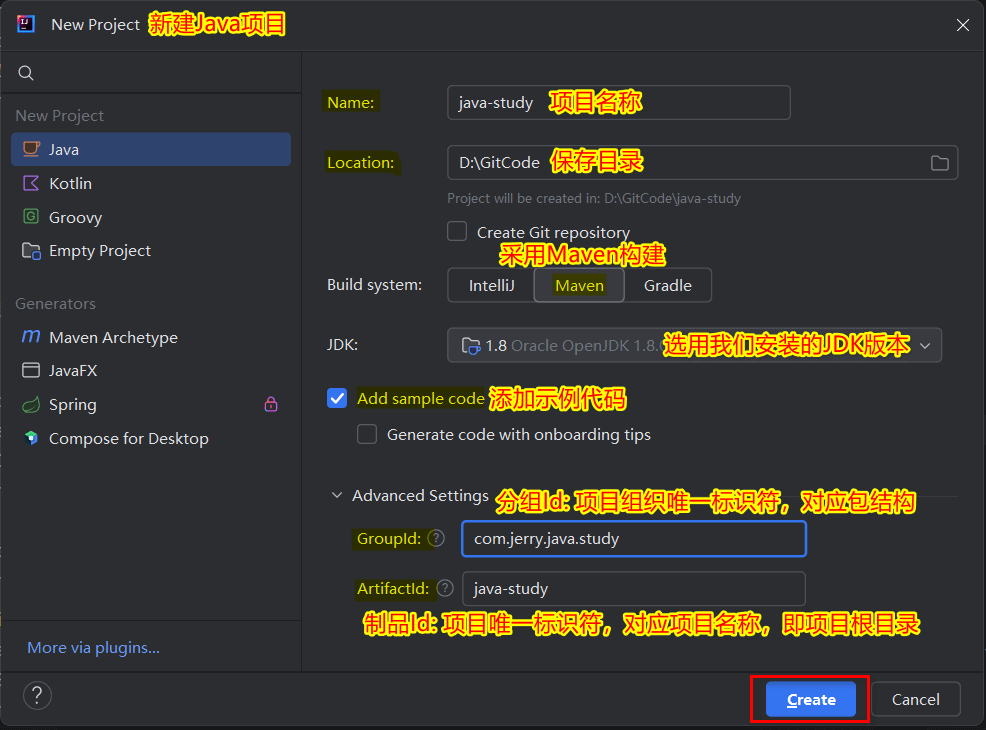Click into the project Name field
Image resolution: width=986 pixels, height=730 pixels.
[x=618, y=102]
